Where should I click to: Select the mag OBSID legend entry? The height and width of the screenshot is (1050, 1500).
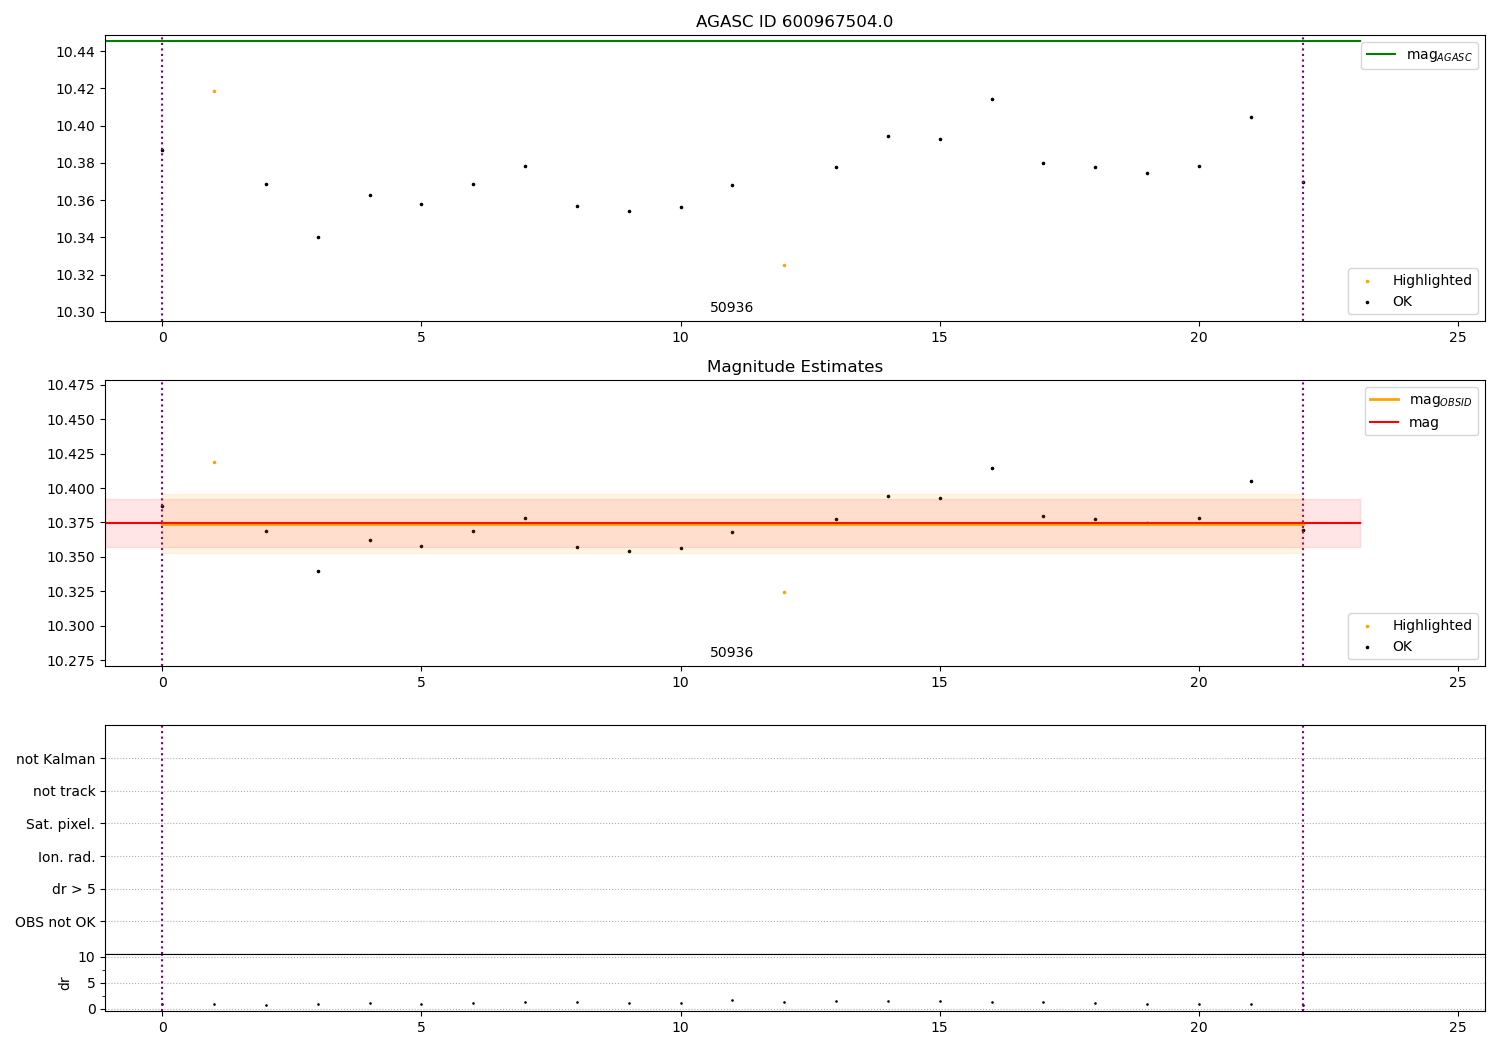click(1420, 400)
